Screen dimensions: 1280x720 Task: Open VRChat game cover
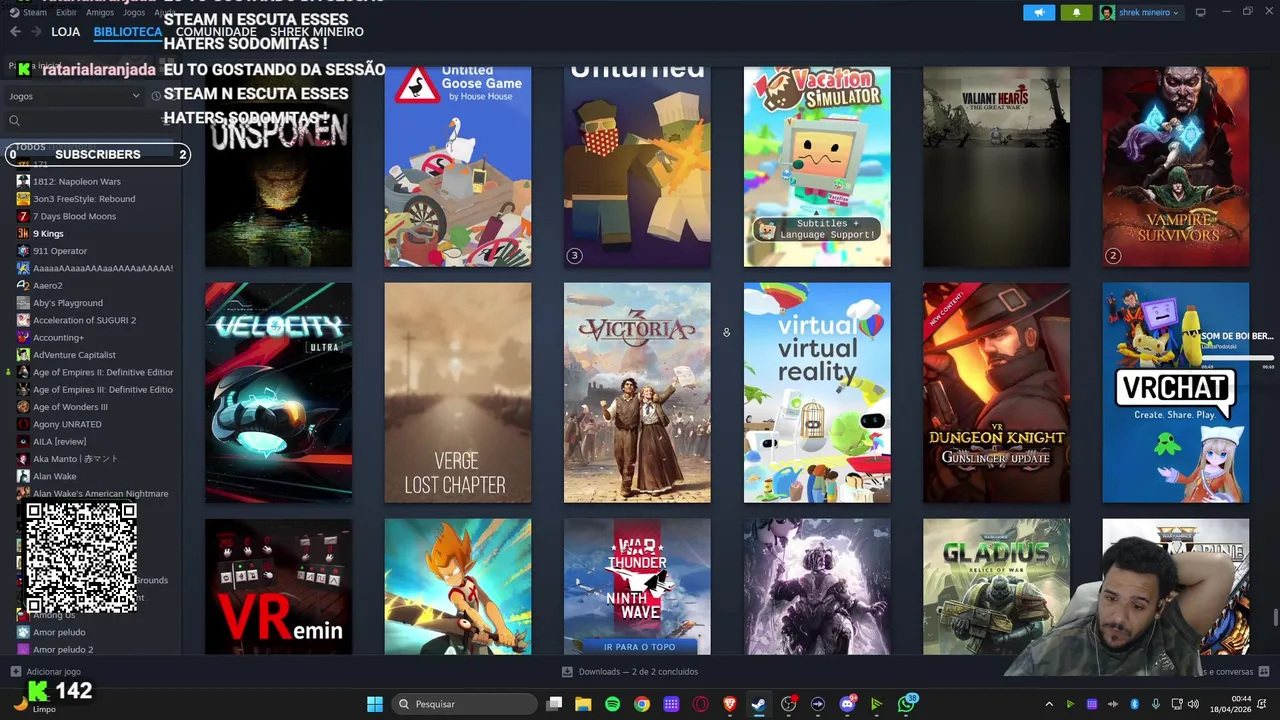pos(1176,392)
